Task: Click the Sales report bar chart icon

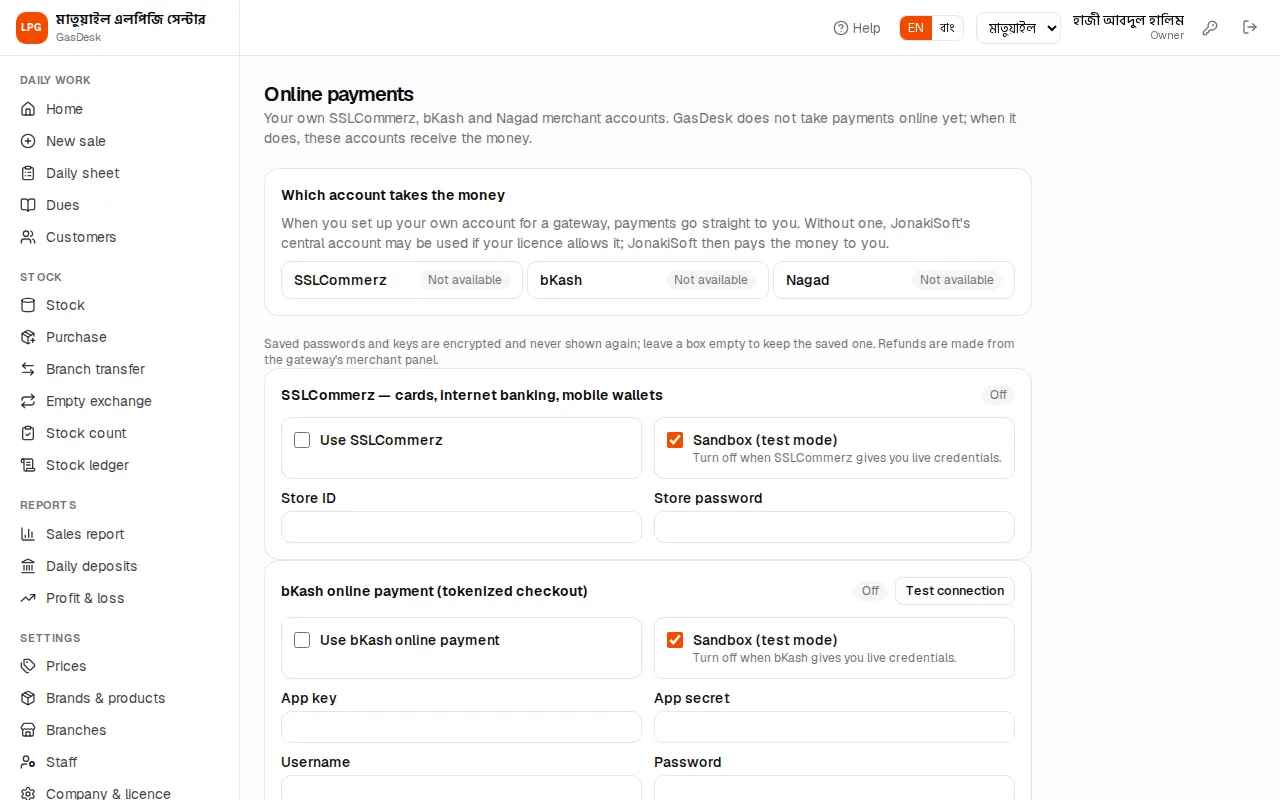Action: (28, 534)
